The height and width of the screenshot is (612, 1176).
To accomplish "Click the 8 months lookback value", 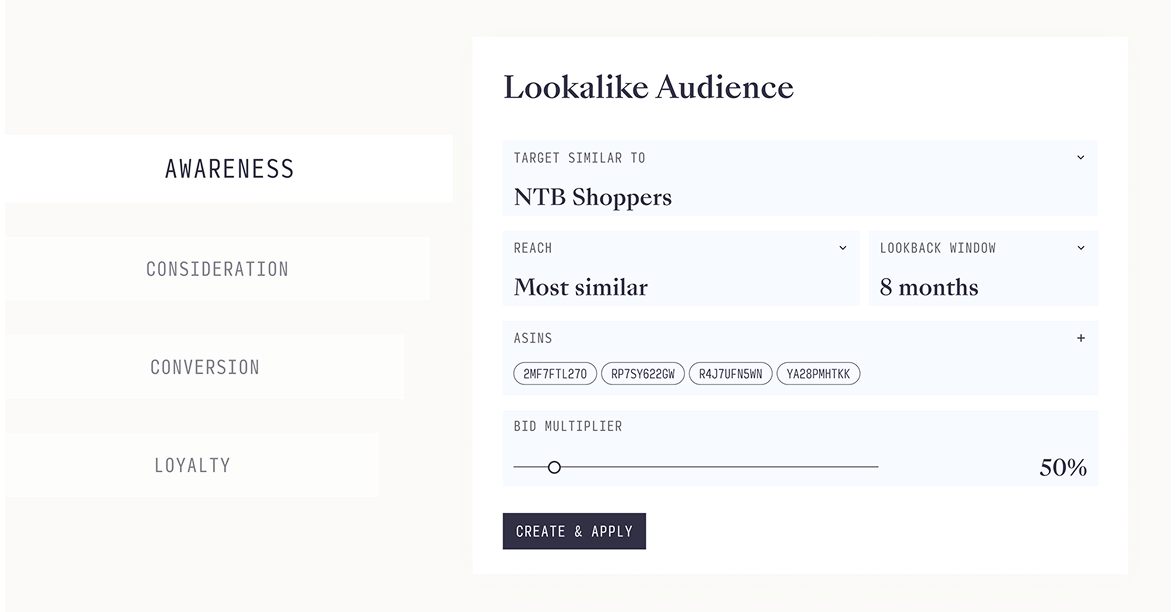I will 929,287.
